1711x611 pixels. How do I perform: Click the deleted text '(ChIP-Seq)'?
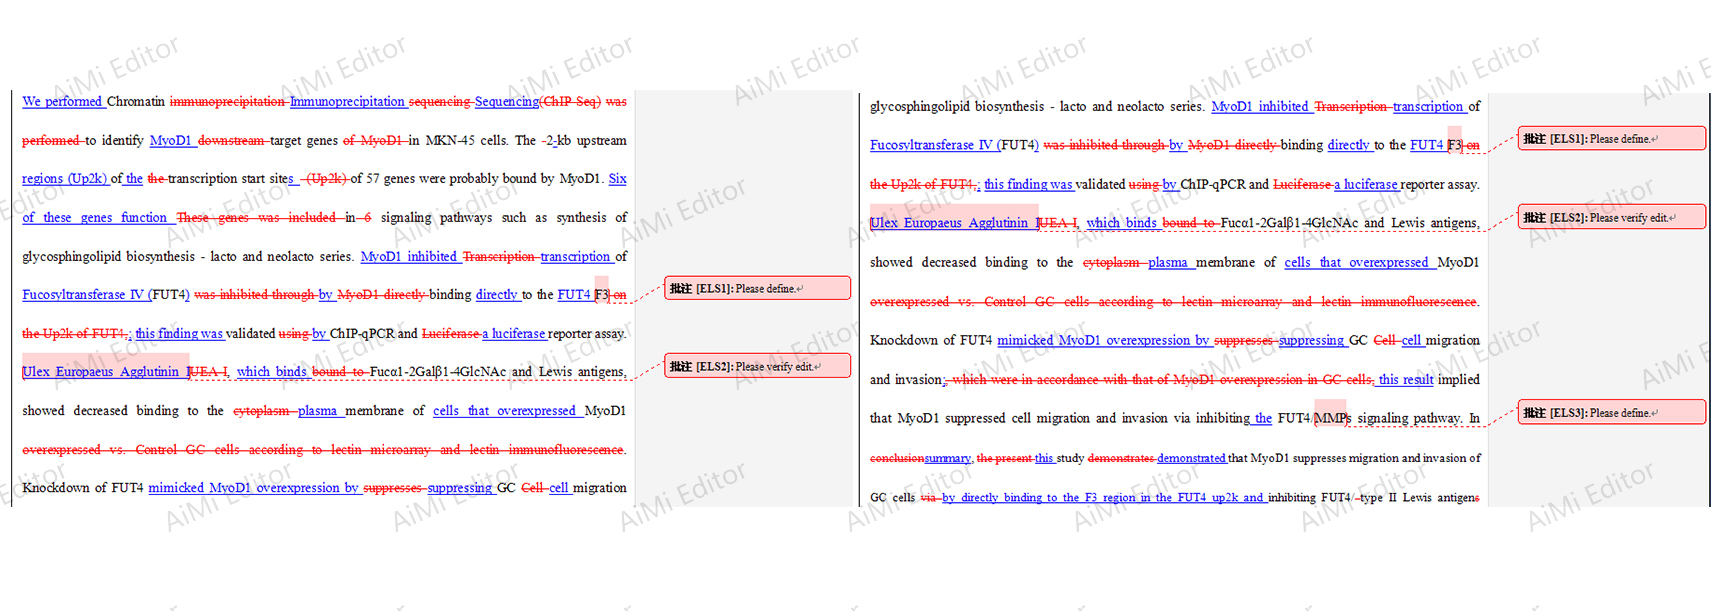[571, 101]
